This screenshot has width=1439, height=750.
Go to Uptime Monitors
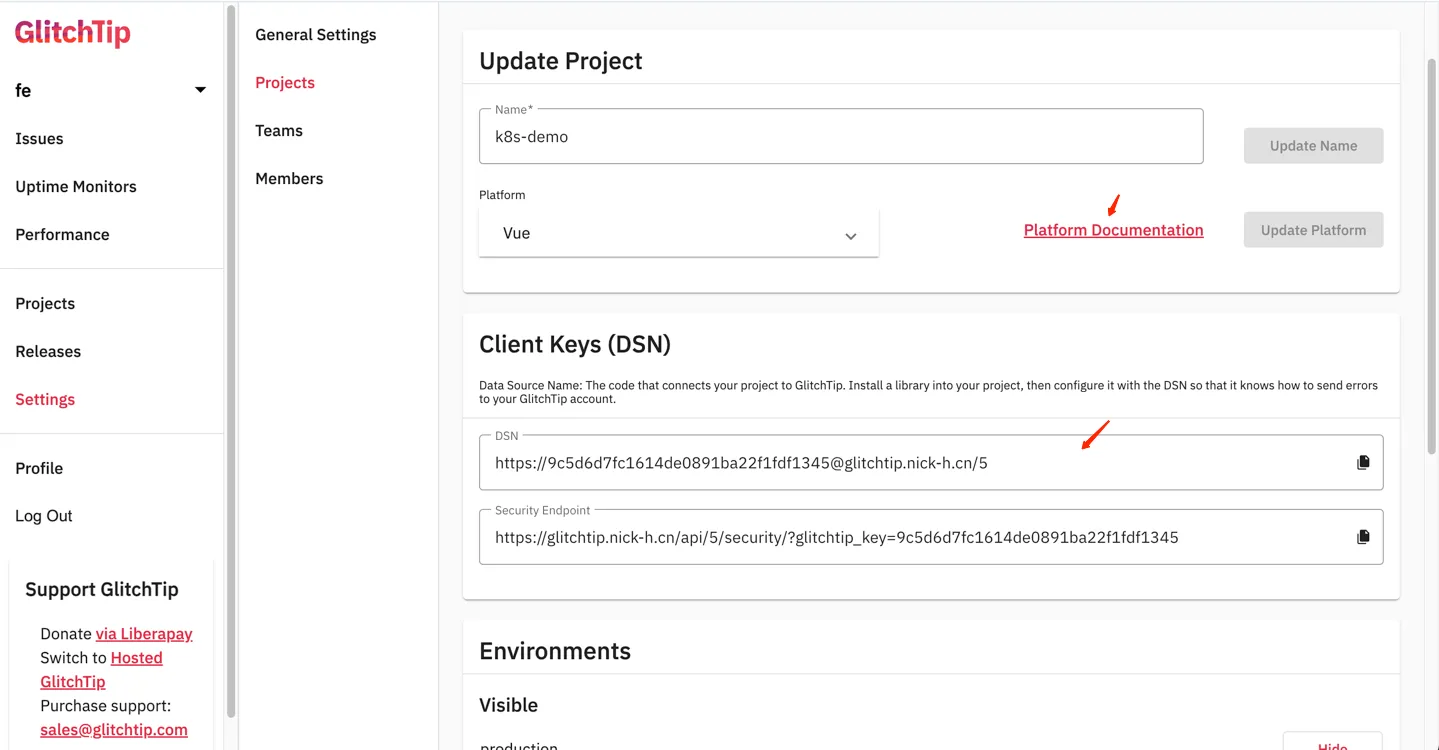(76, 186)
